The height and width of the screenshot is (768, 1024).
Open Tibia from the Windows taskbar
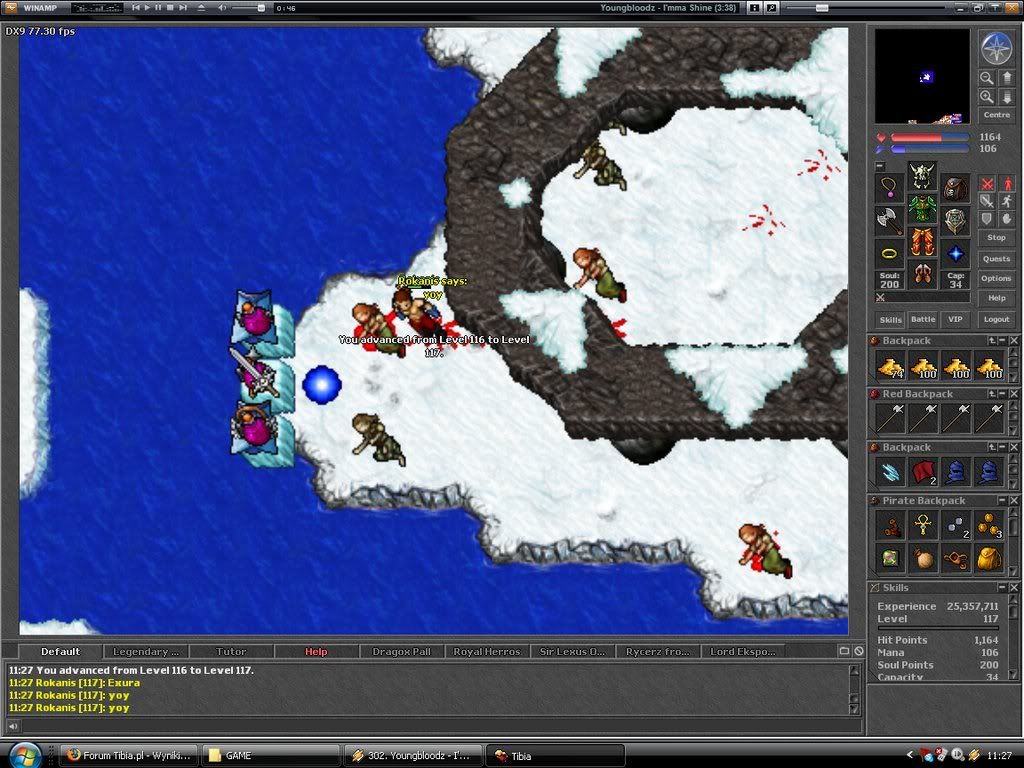point(555,756)
